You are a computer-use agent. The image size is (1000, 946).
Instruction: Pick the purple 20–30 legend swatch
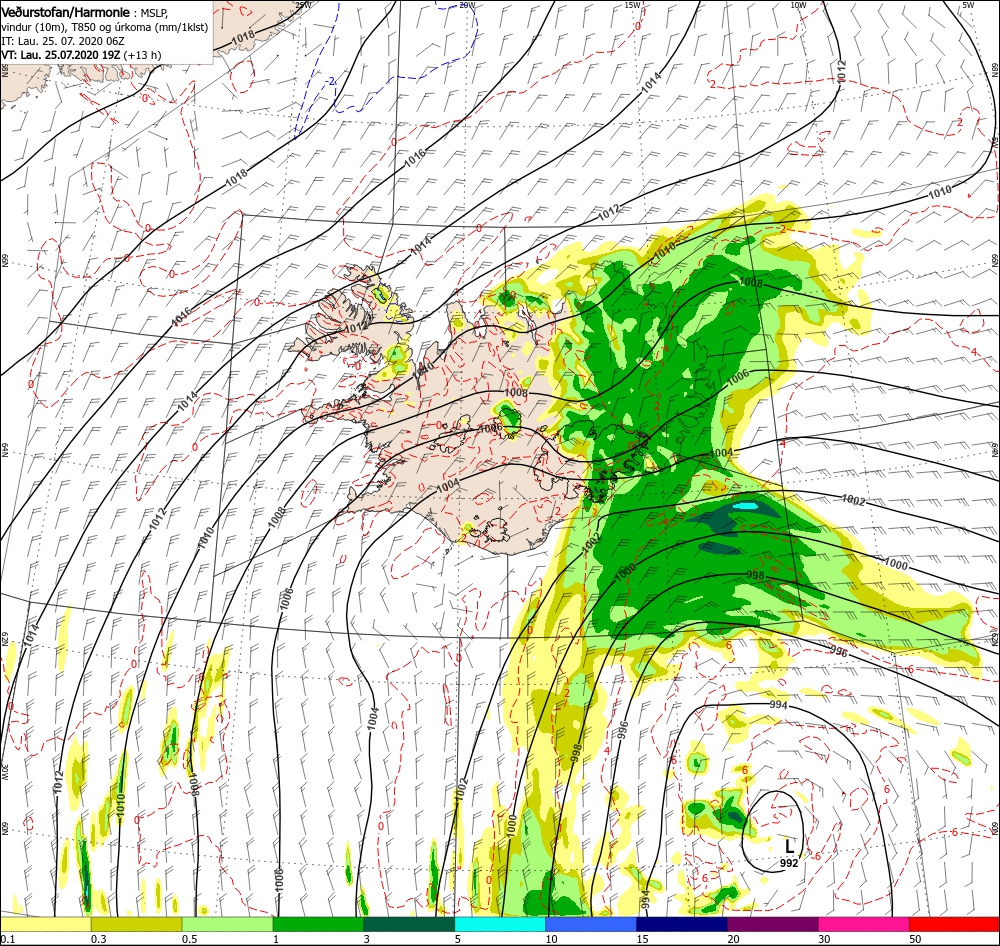point(772,924)
